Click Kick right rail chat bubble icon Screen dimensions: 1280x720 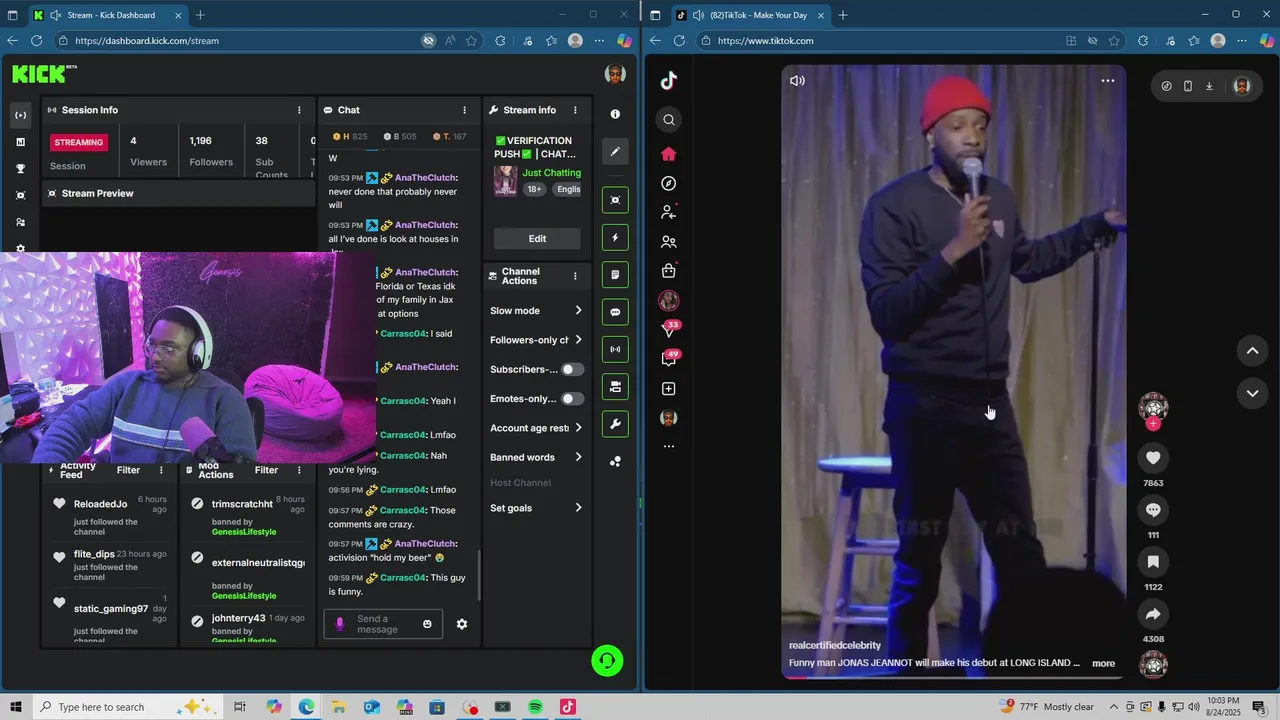[x=615, y=312]
